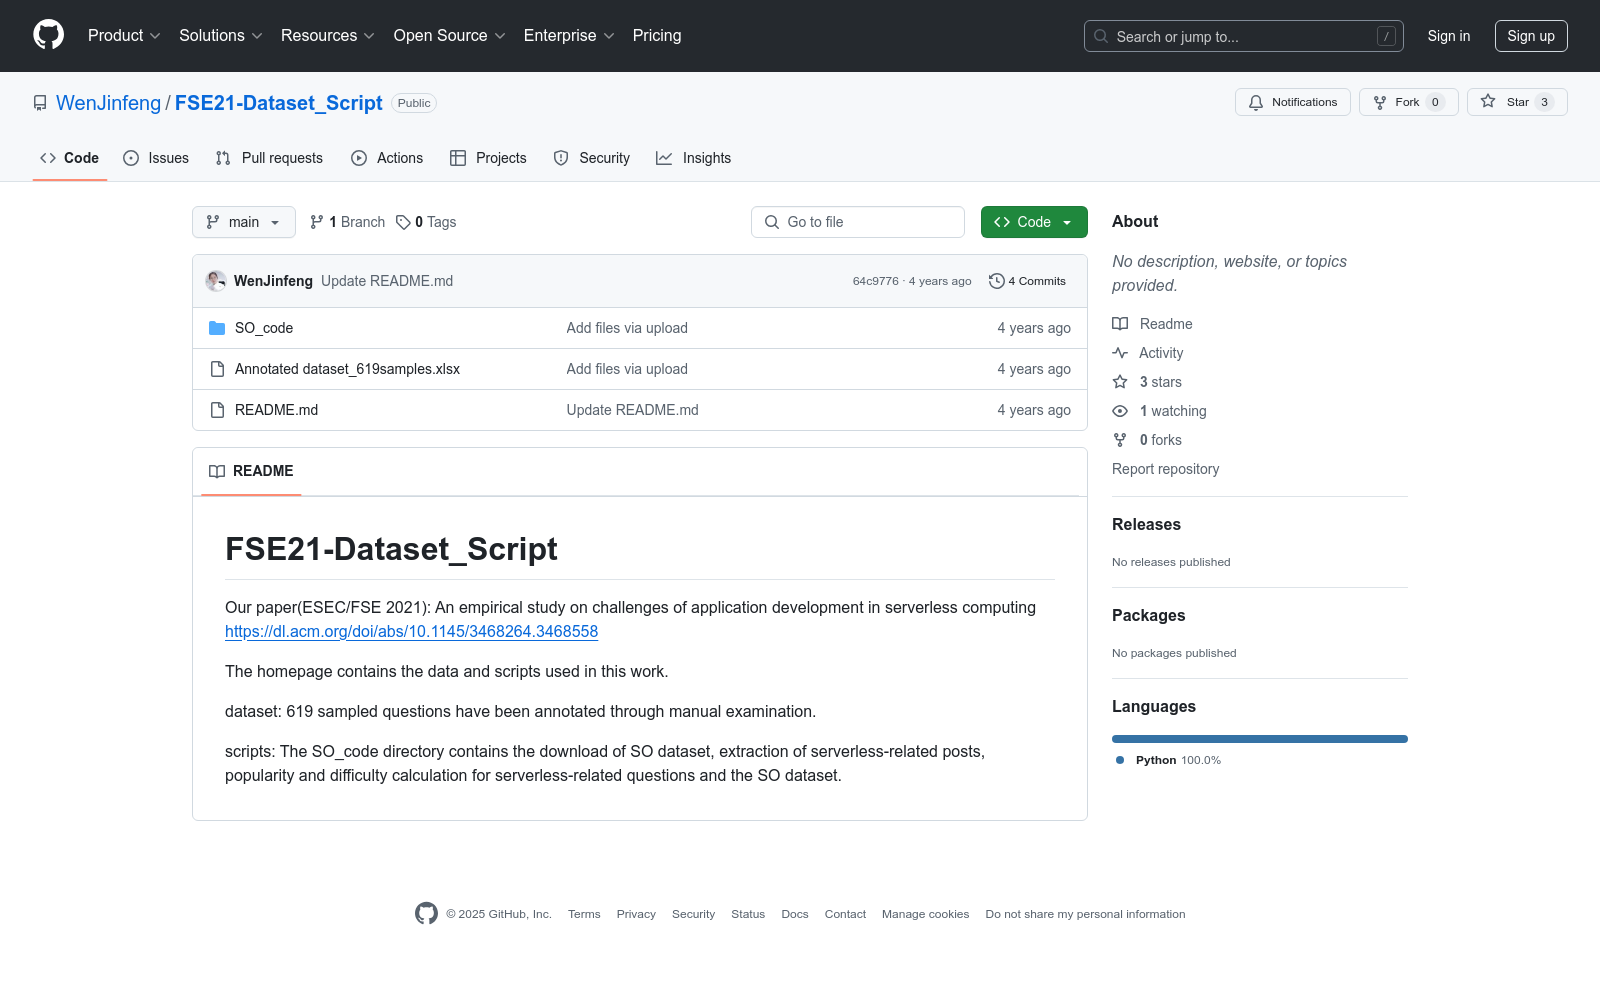
Task: Open the SO_code folder name
Action: point(264,328)
